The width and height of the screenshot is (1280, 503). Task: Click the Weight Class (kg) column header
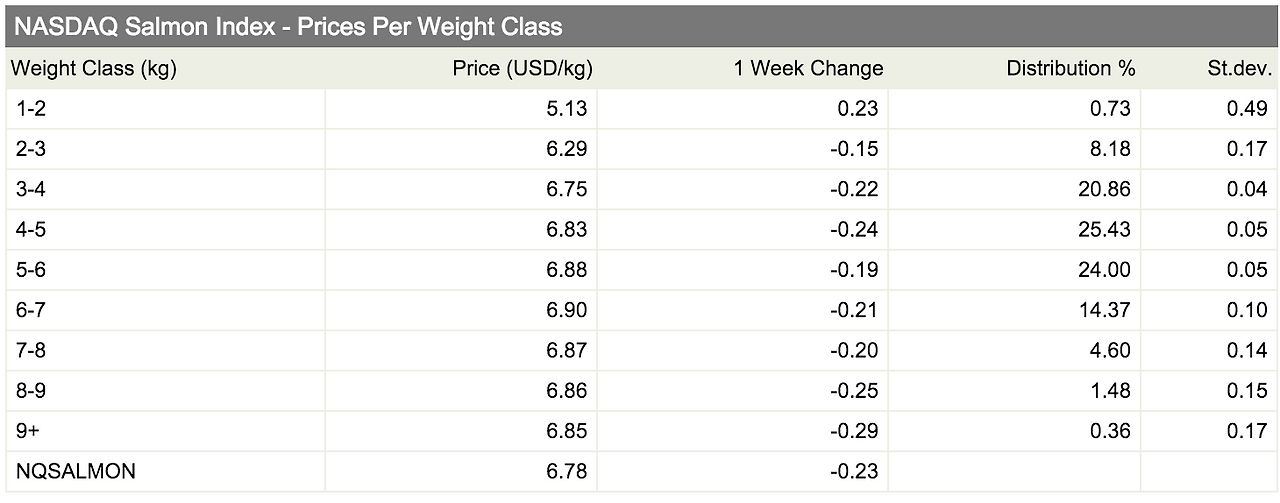tap(93, 69)
